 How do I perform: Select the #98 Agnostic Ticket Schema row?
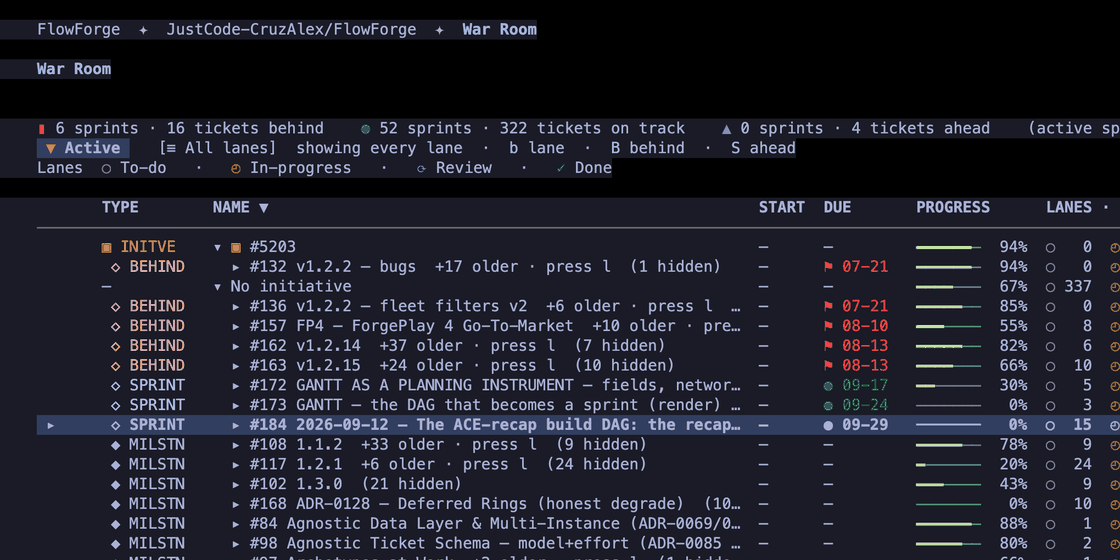(x=579, y=544)
